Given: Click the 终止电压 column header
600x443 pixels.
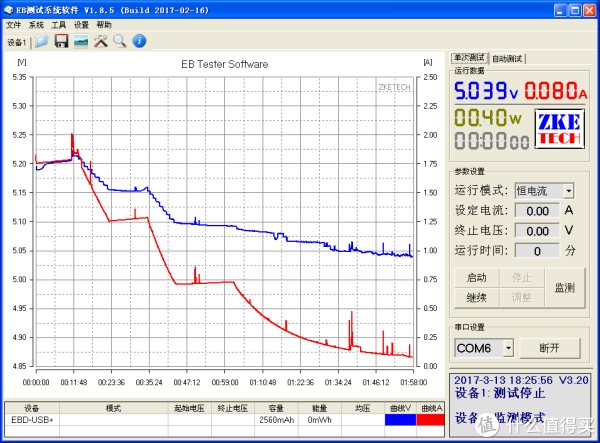Looking at the screenshot, I should pos(233,408).
